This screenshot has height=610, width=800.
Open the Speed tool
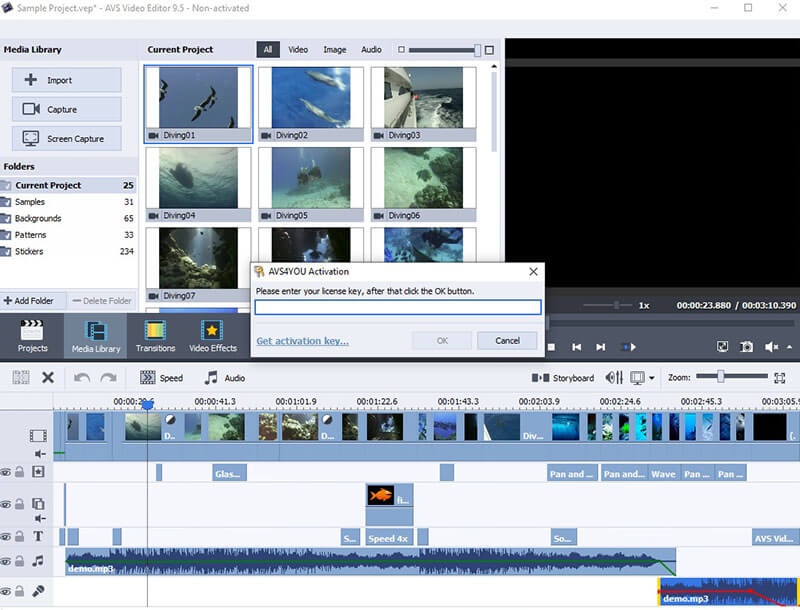click(x=161, y=378)
